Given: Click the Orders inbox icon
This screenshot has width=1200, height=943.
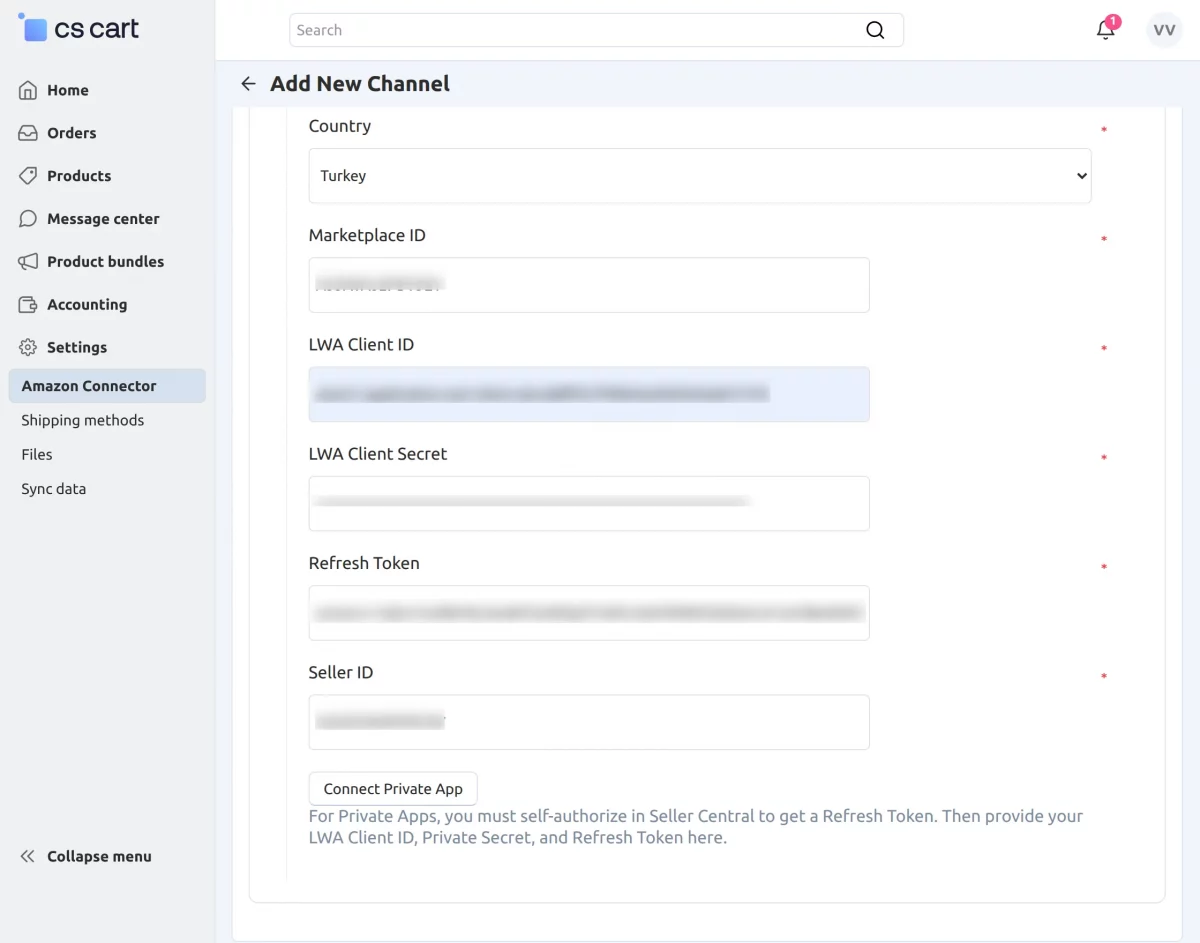Looking at the screenshot, I should click(x=28, y=133).
